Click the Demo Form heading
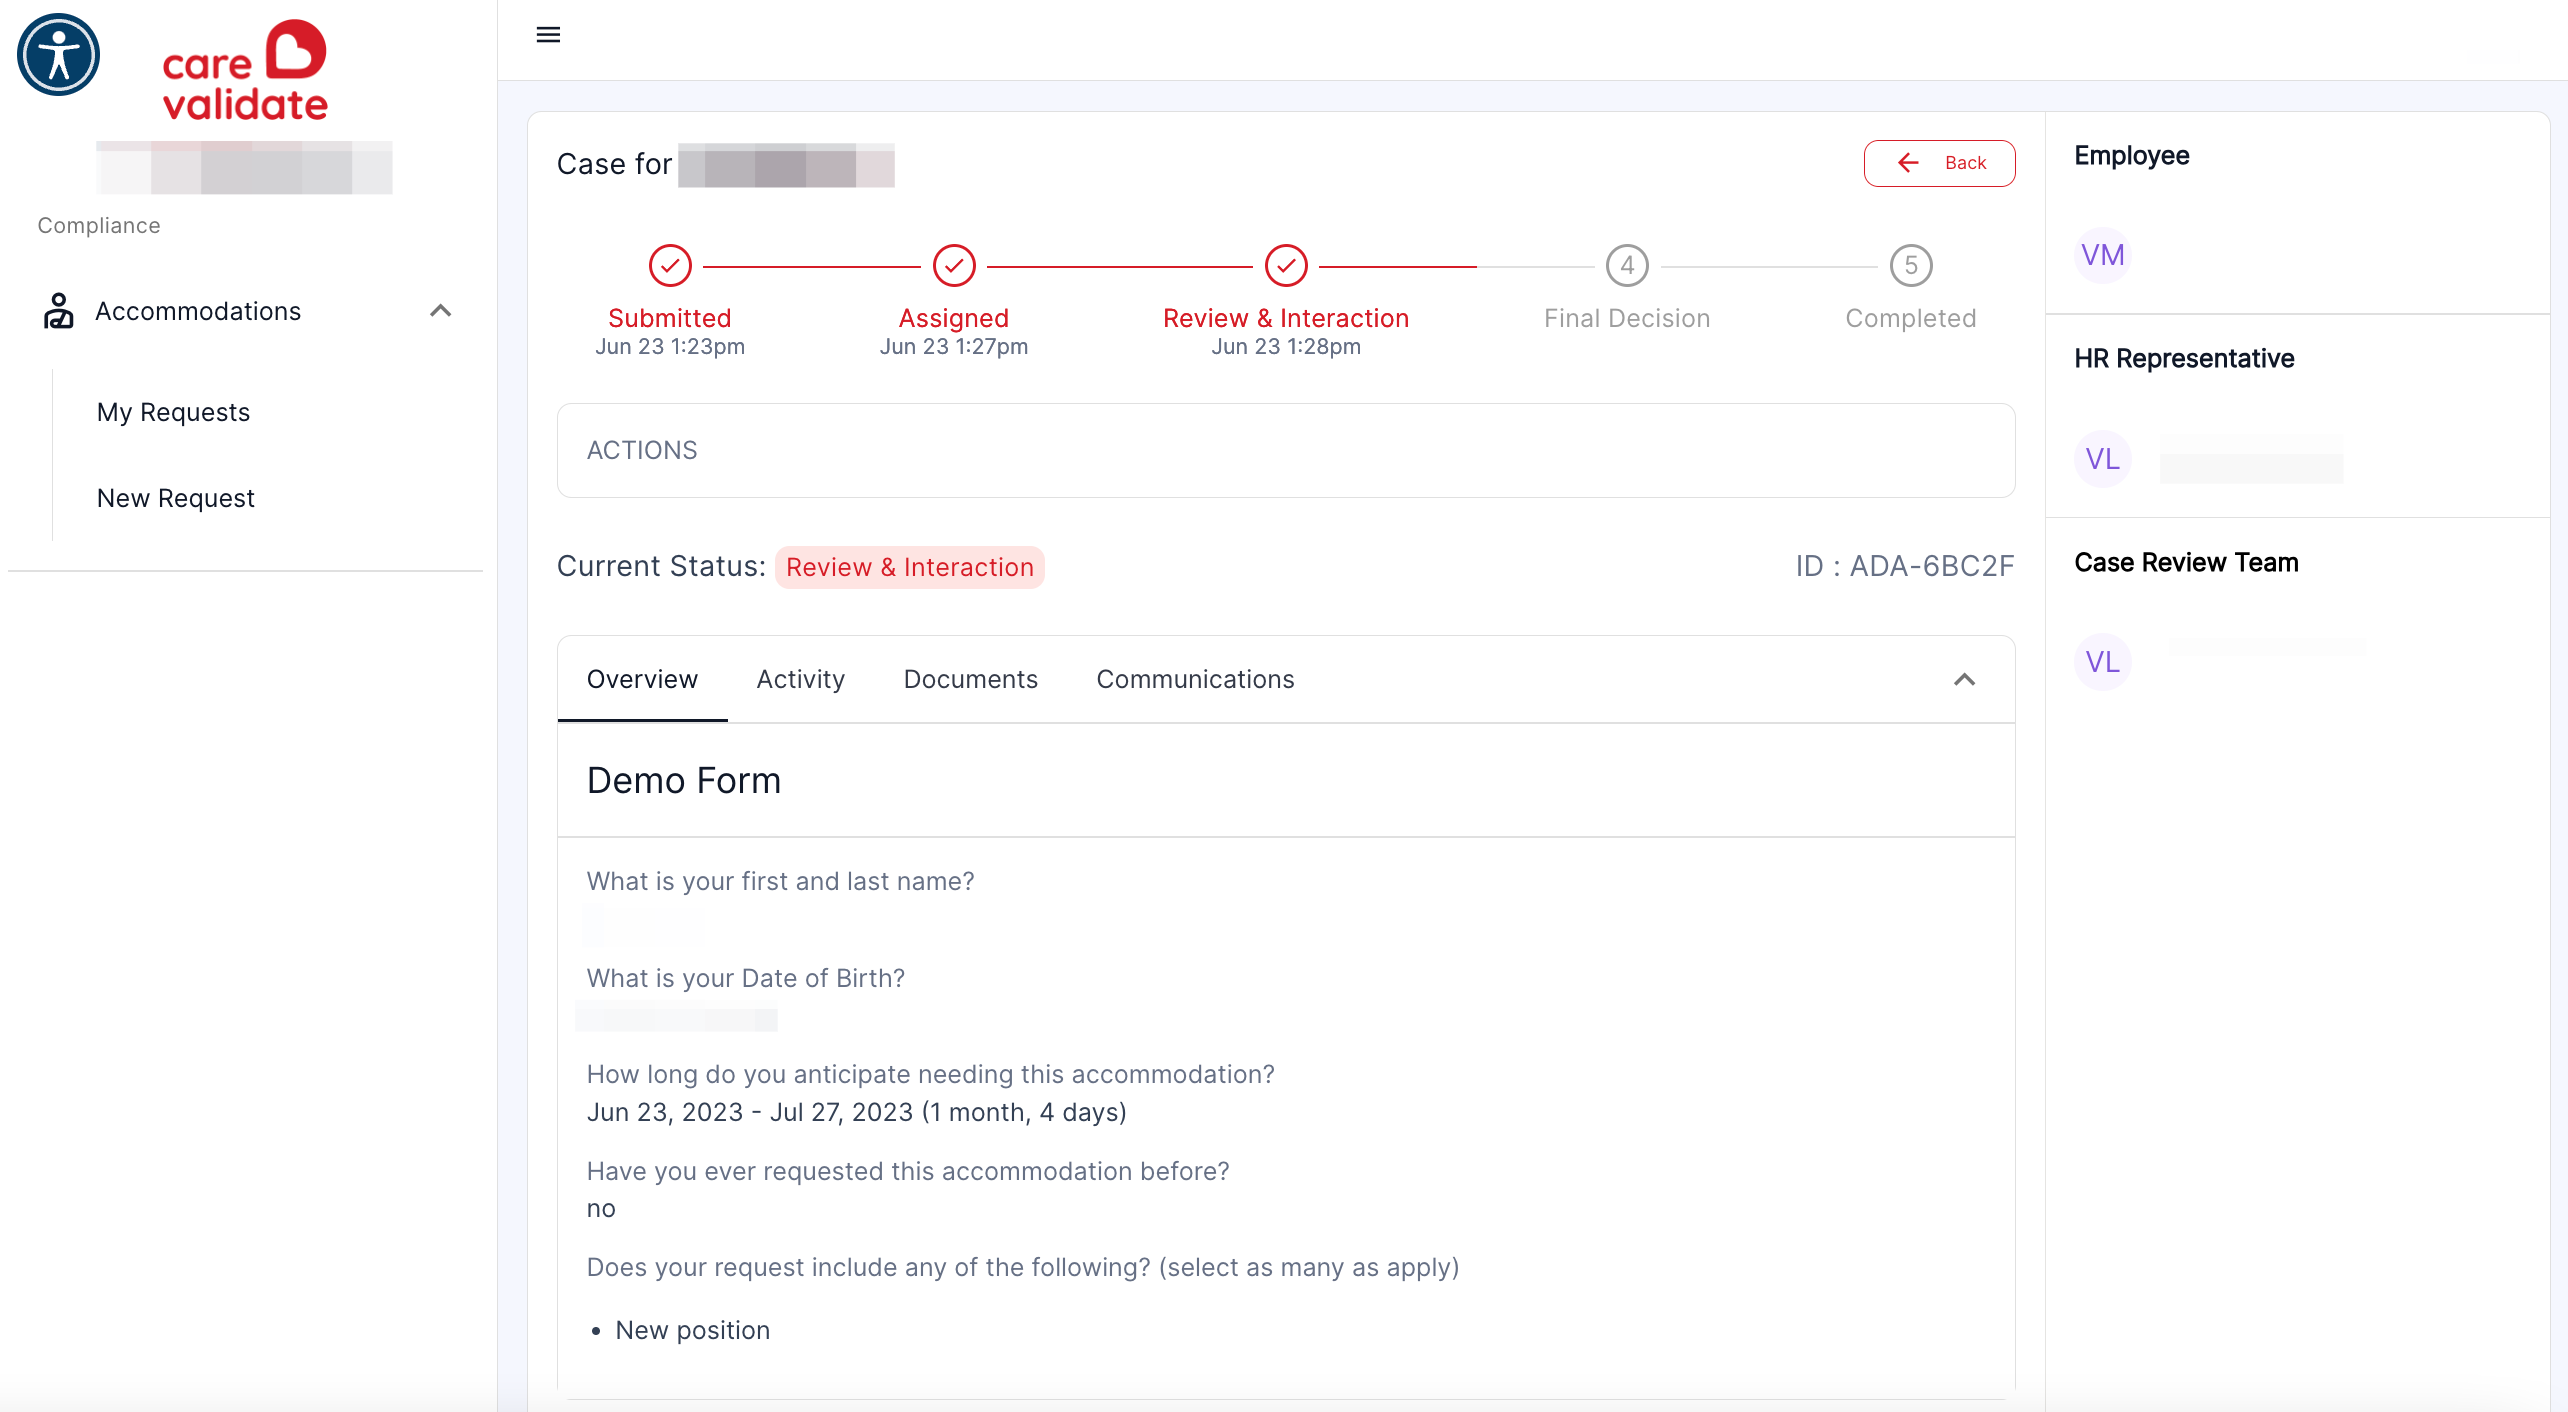This screenshot has width=2568, height=1412. click(x=683, y=780)
